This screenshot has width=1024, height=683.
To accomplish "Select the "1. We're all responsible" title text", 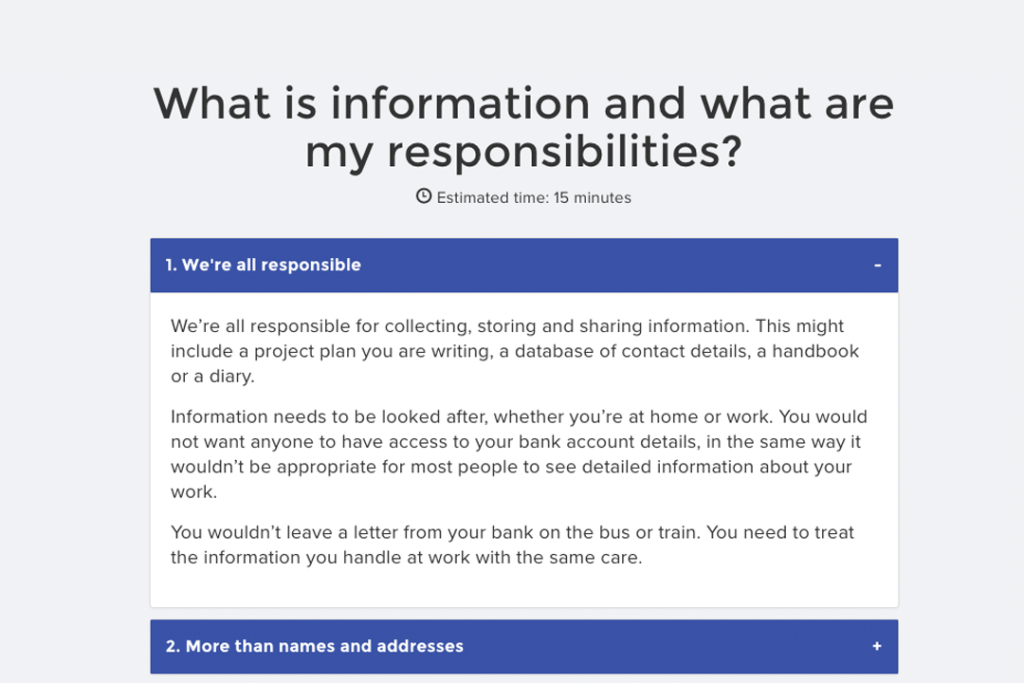I will coord(263,265).
